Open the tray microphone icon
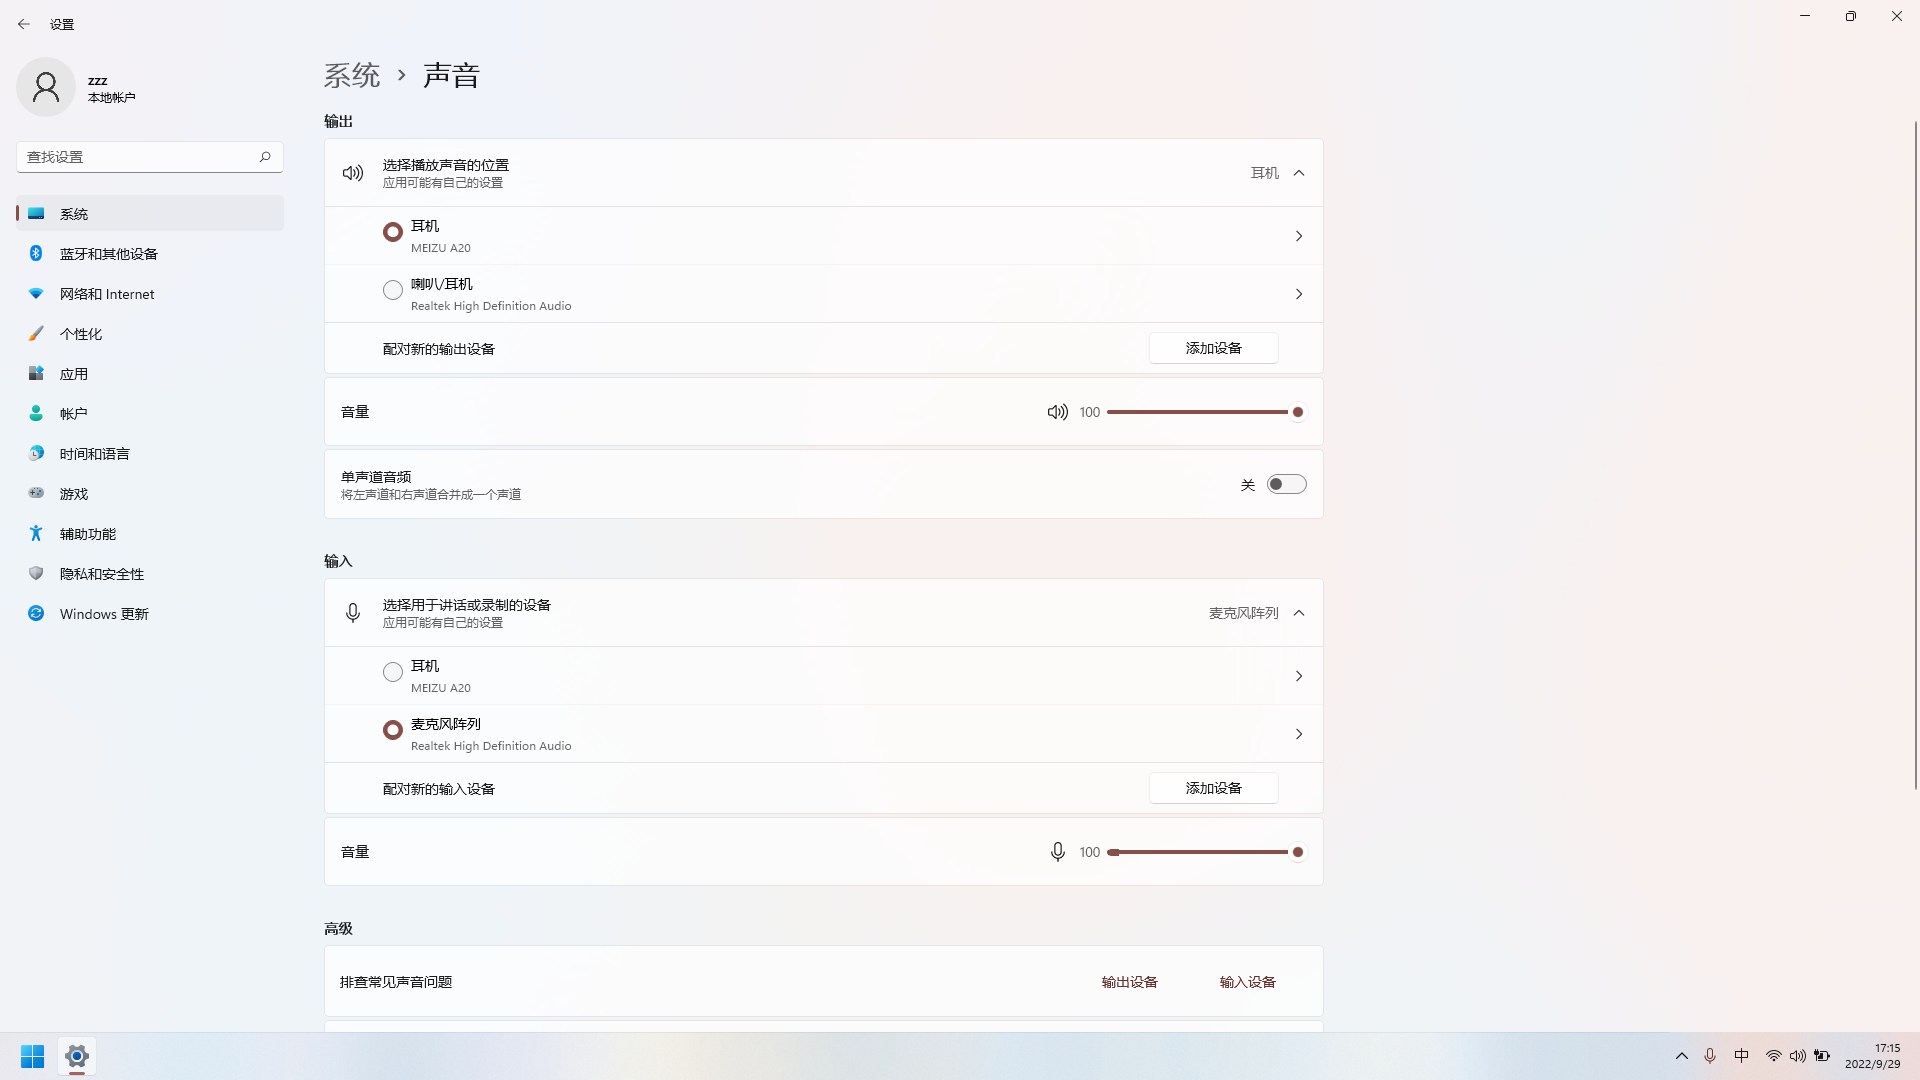Image resolution: width=1920 pixels, height=1080 pixels. click(x=1710, y=1056)
